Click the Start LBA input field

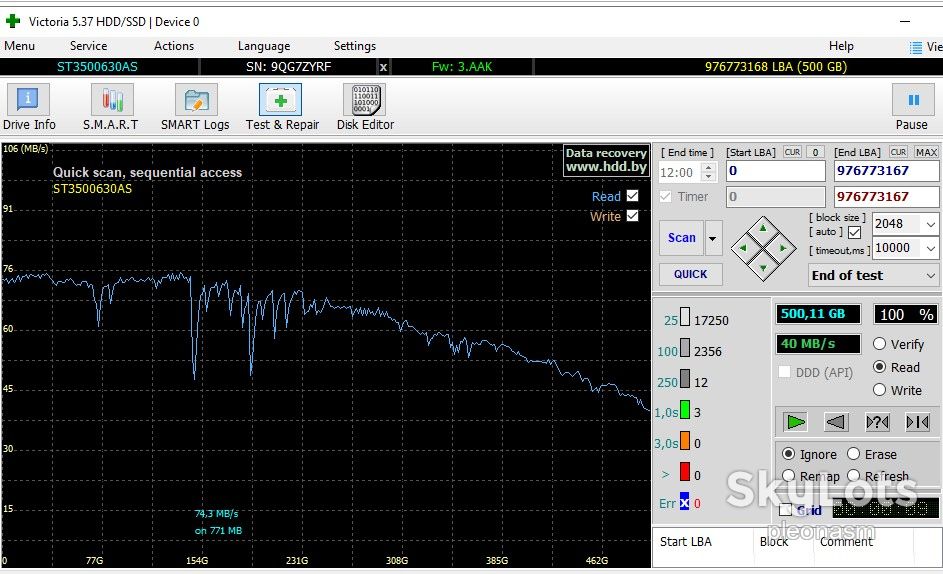(775, 171)
